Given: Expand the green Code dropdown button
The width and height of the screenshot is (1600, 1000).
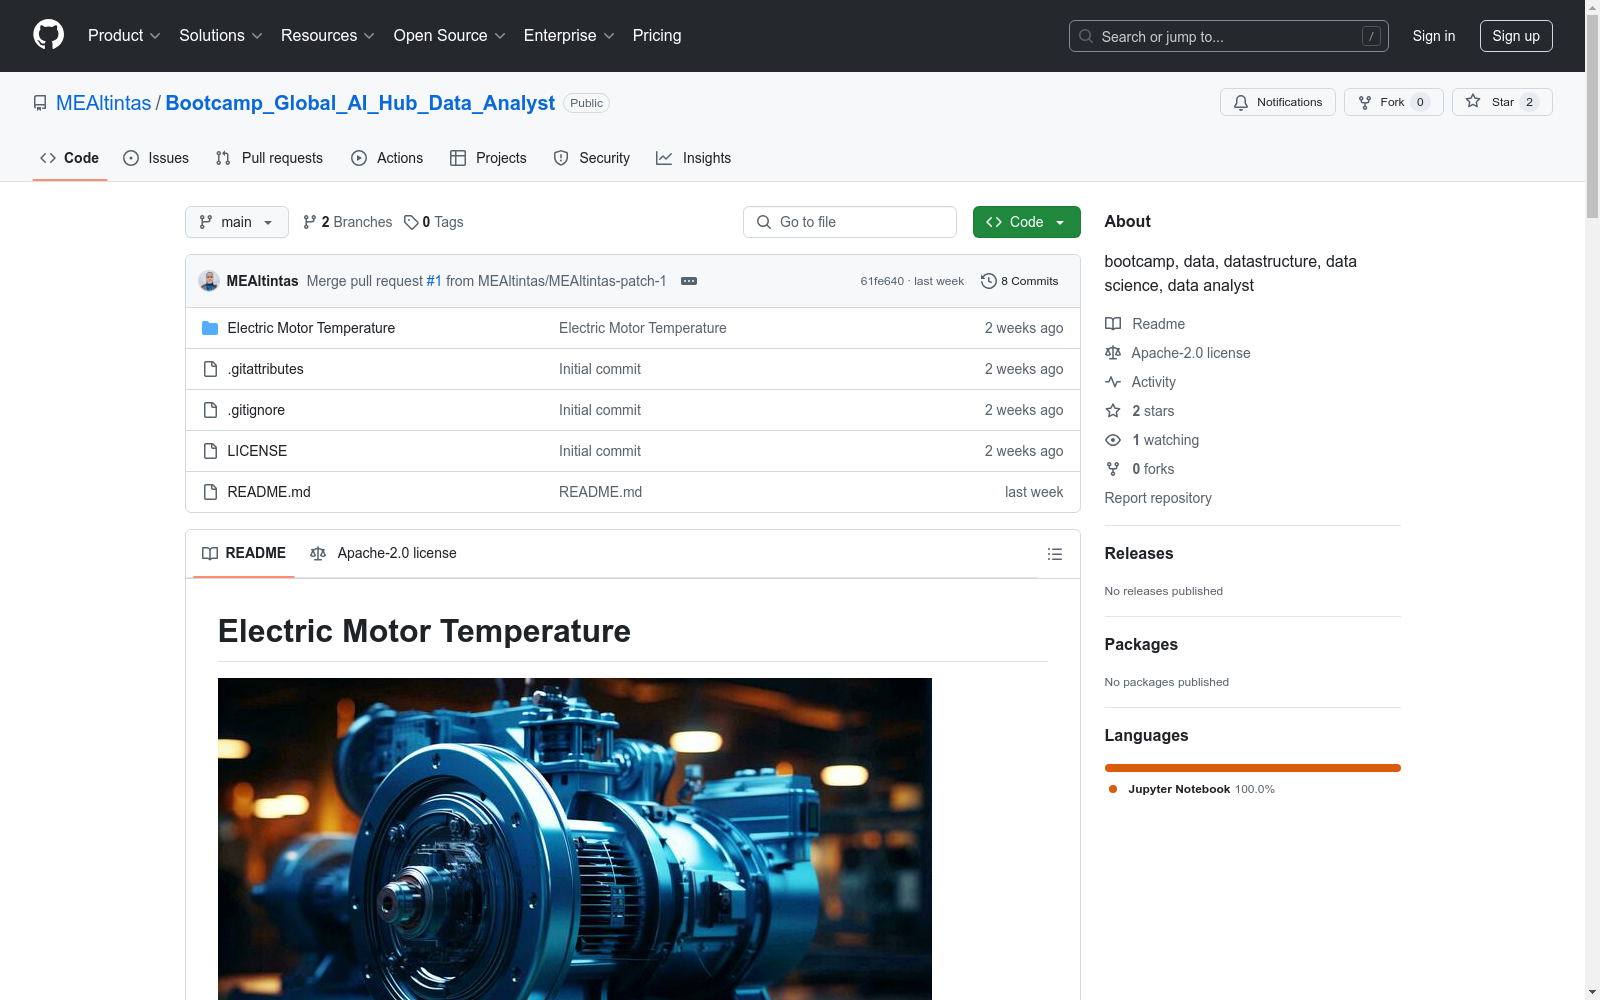Looking at the screenshot, I should coord(1027,222).
